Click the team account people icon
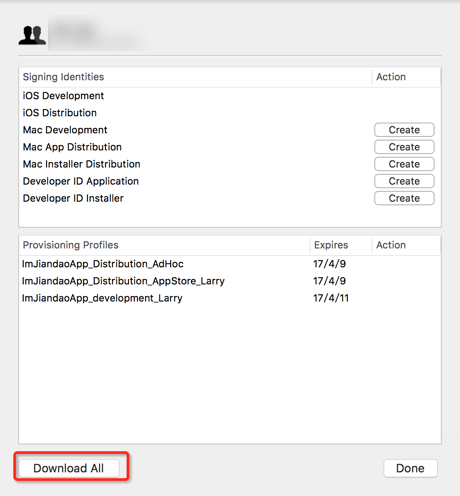 (x=32, y=35)
